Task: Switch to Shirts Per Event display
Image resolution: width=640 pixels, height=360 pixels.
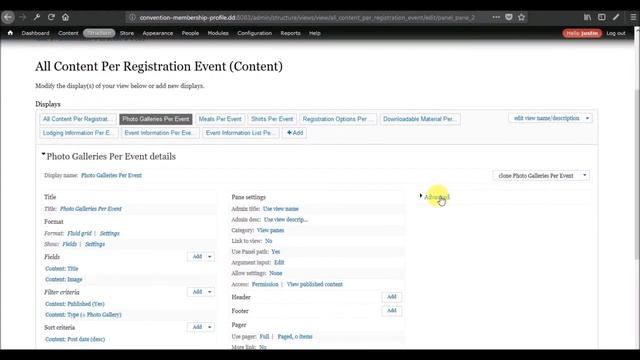Action: pyautogui.click(x=272, y=119)
